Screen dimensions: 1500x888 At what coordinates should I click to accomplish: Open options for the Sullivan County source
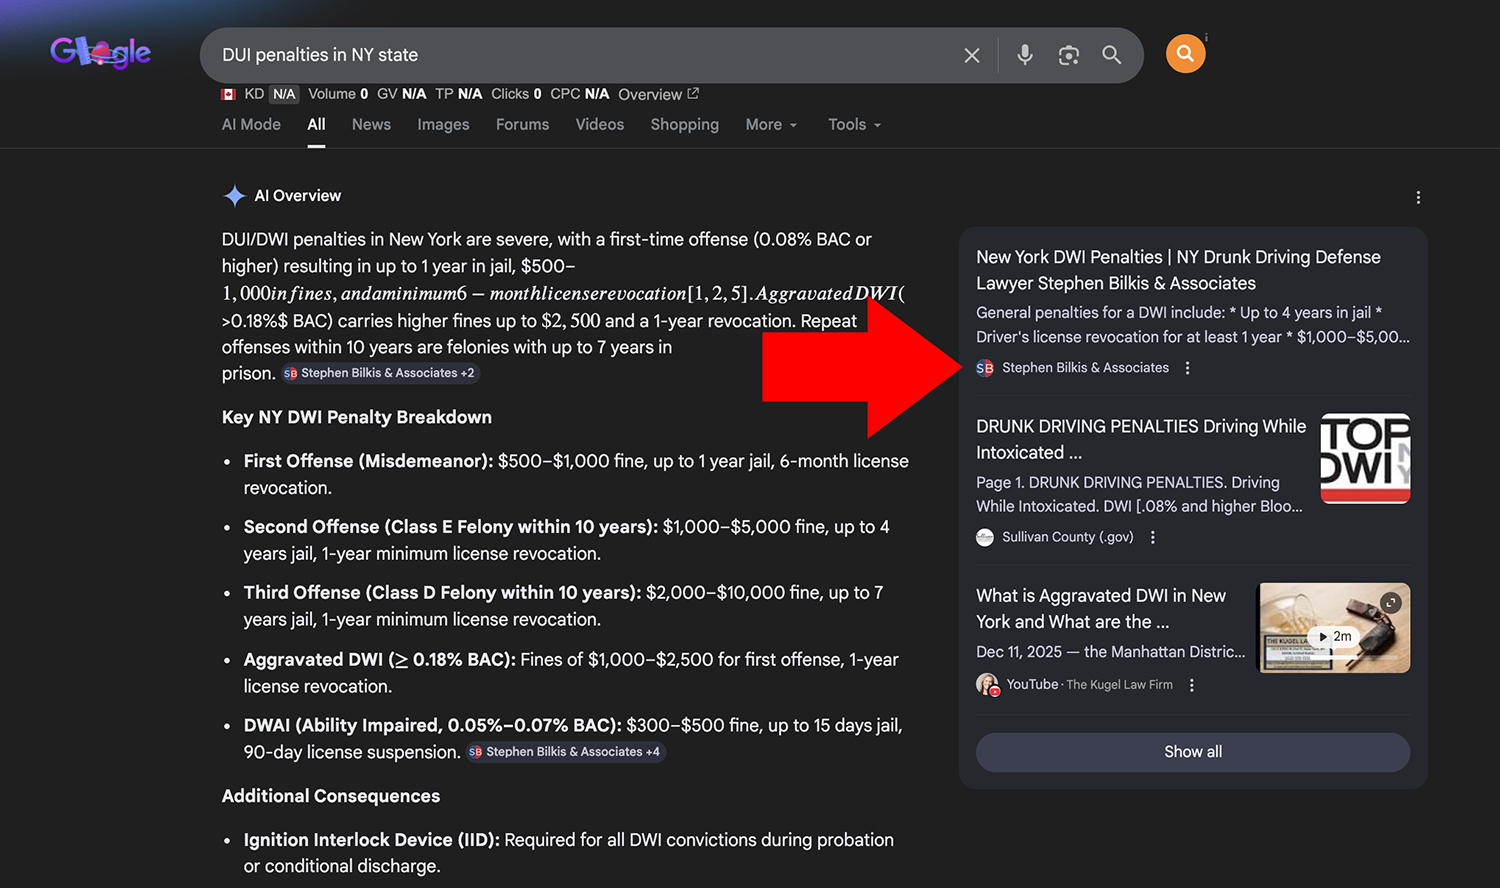tap(1152, 537)
